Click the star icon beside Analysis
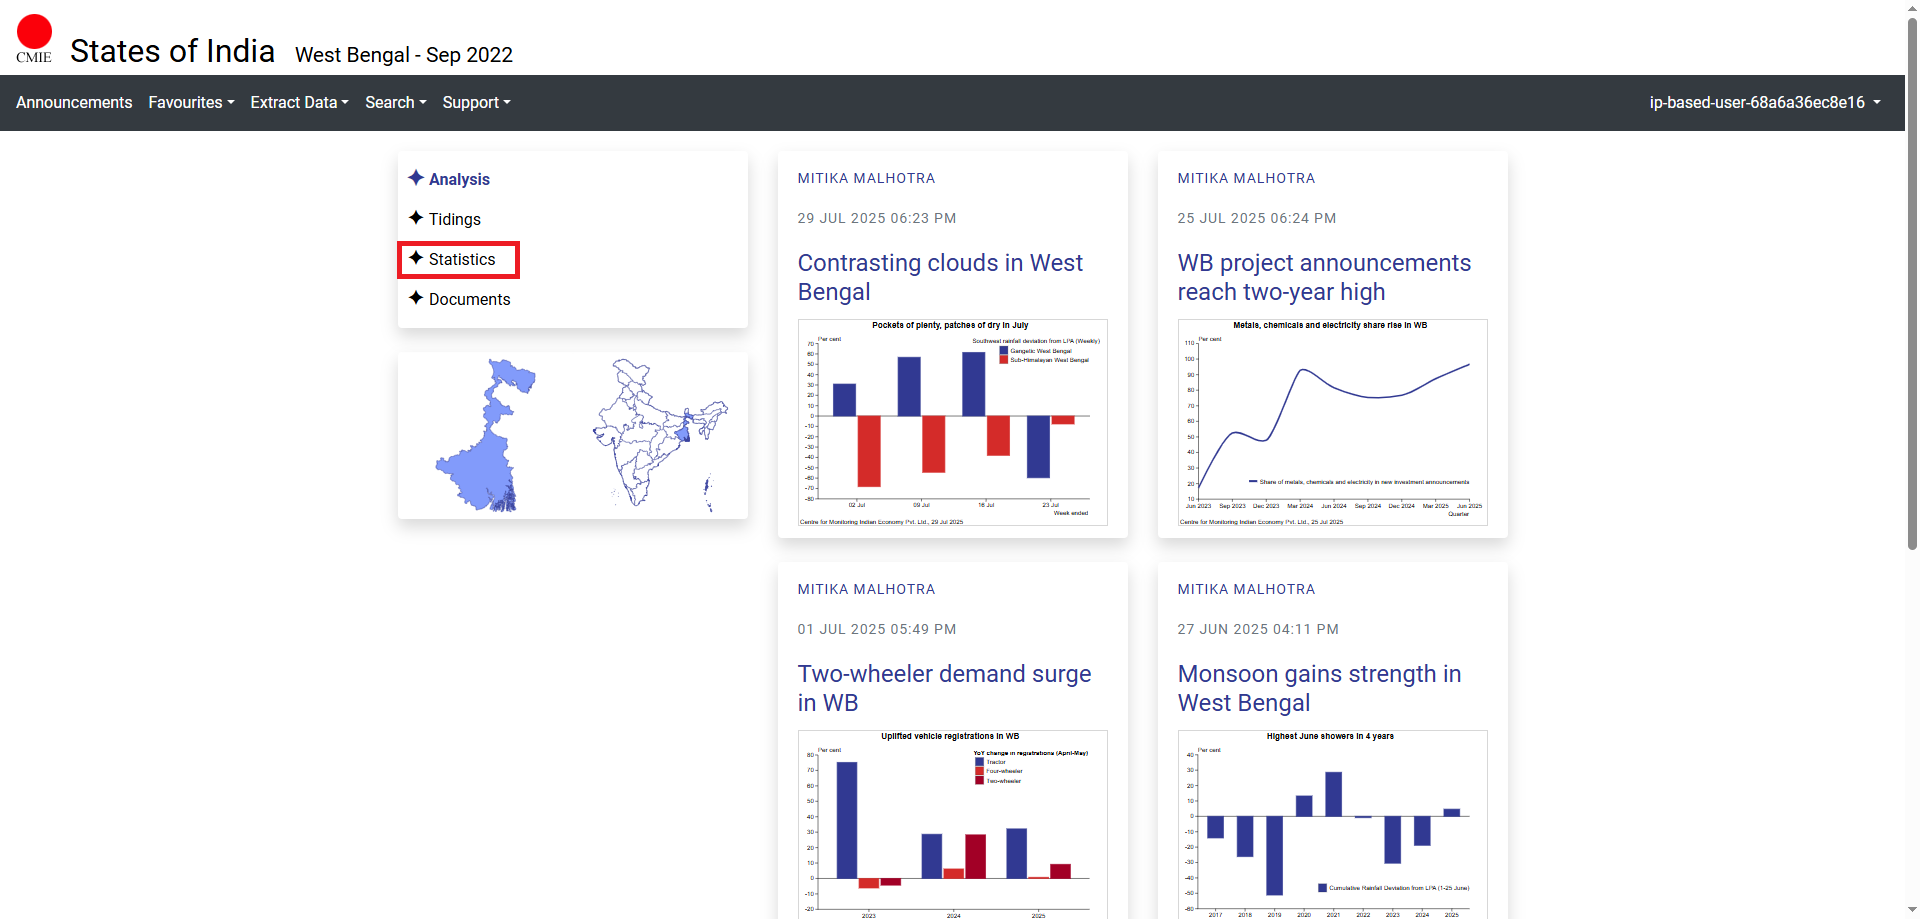Viewport: 1920px width, 919px height. coord(416,178)
